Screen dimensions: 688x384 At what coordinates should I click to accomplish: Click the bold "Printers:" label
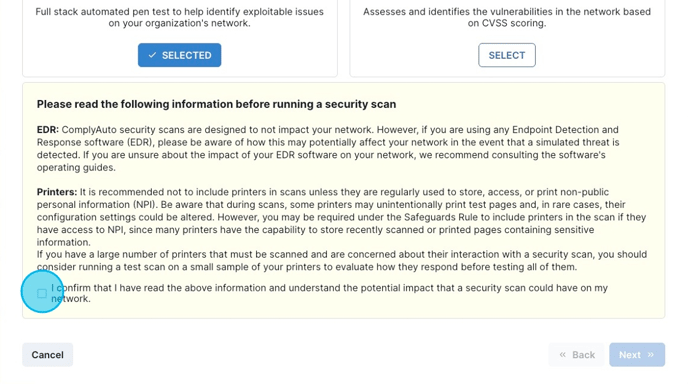[57, 192]
